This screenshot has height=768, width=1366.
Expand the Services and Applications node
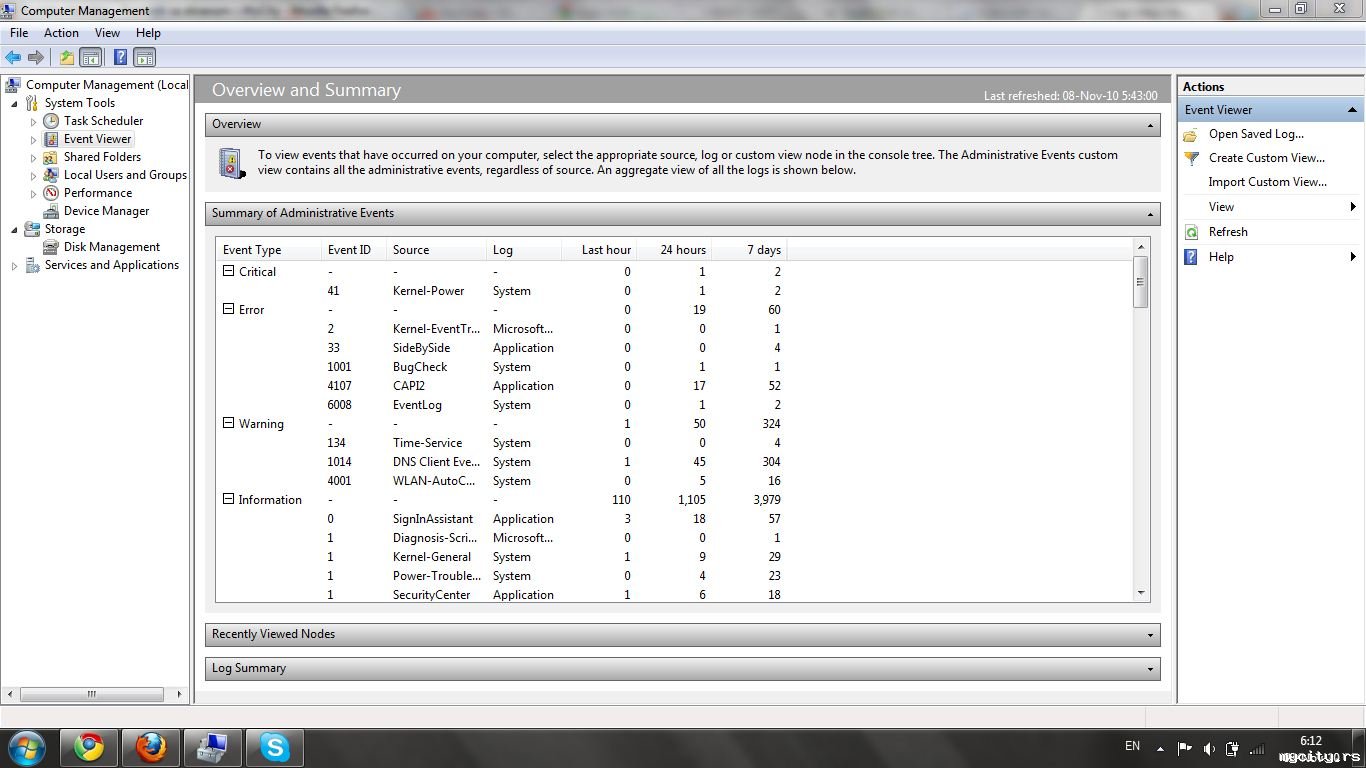pyautogui.click(x=14, y=266)
